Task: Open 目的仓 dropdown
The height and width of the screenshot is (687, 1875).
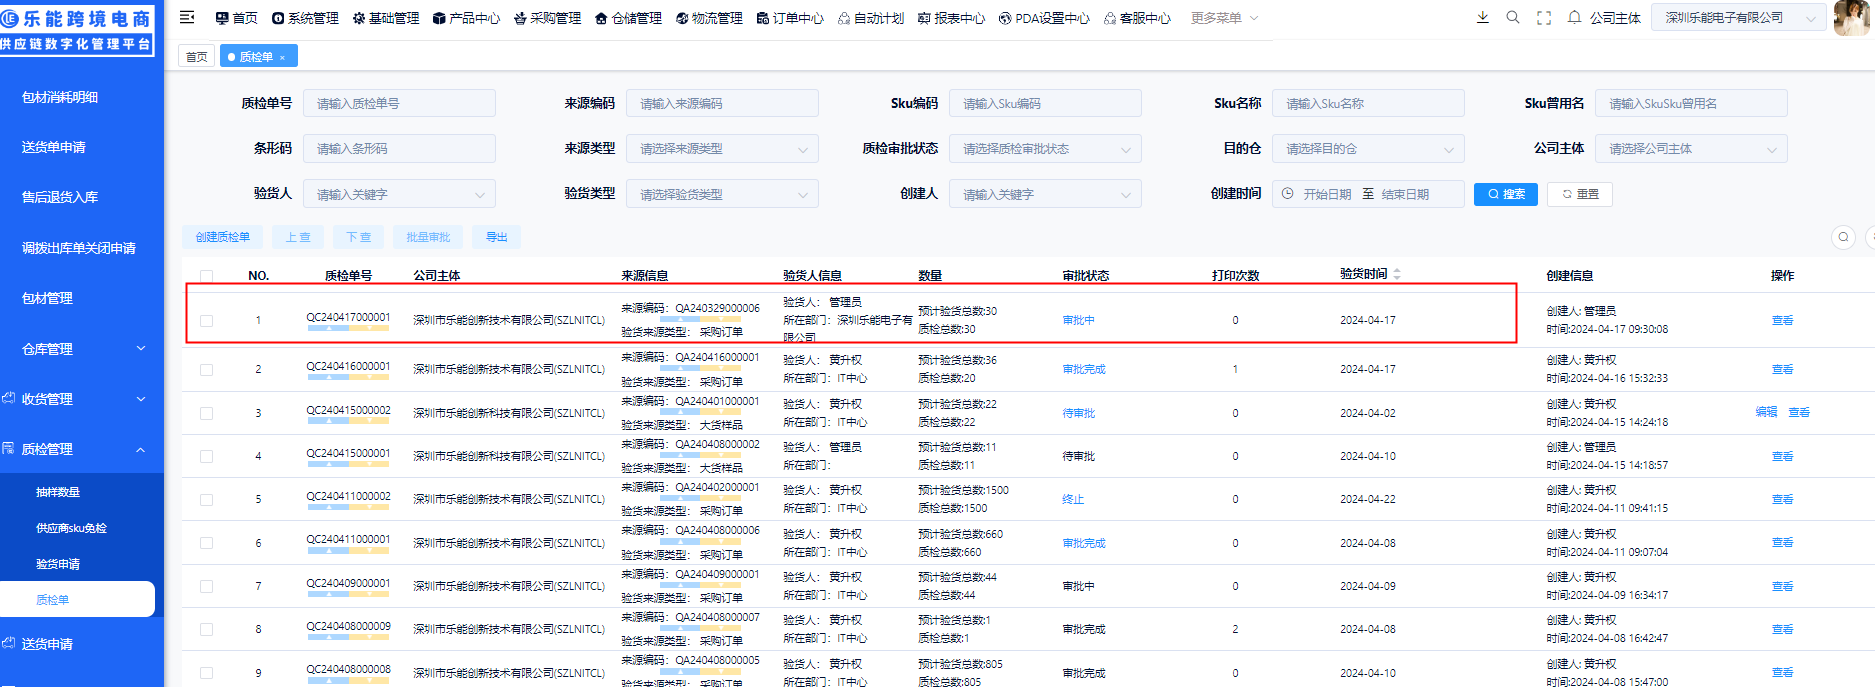Action: (1368, 149)
